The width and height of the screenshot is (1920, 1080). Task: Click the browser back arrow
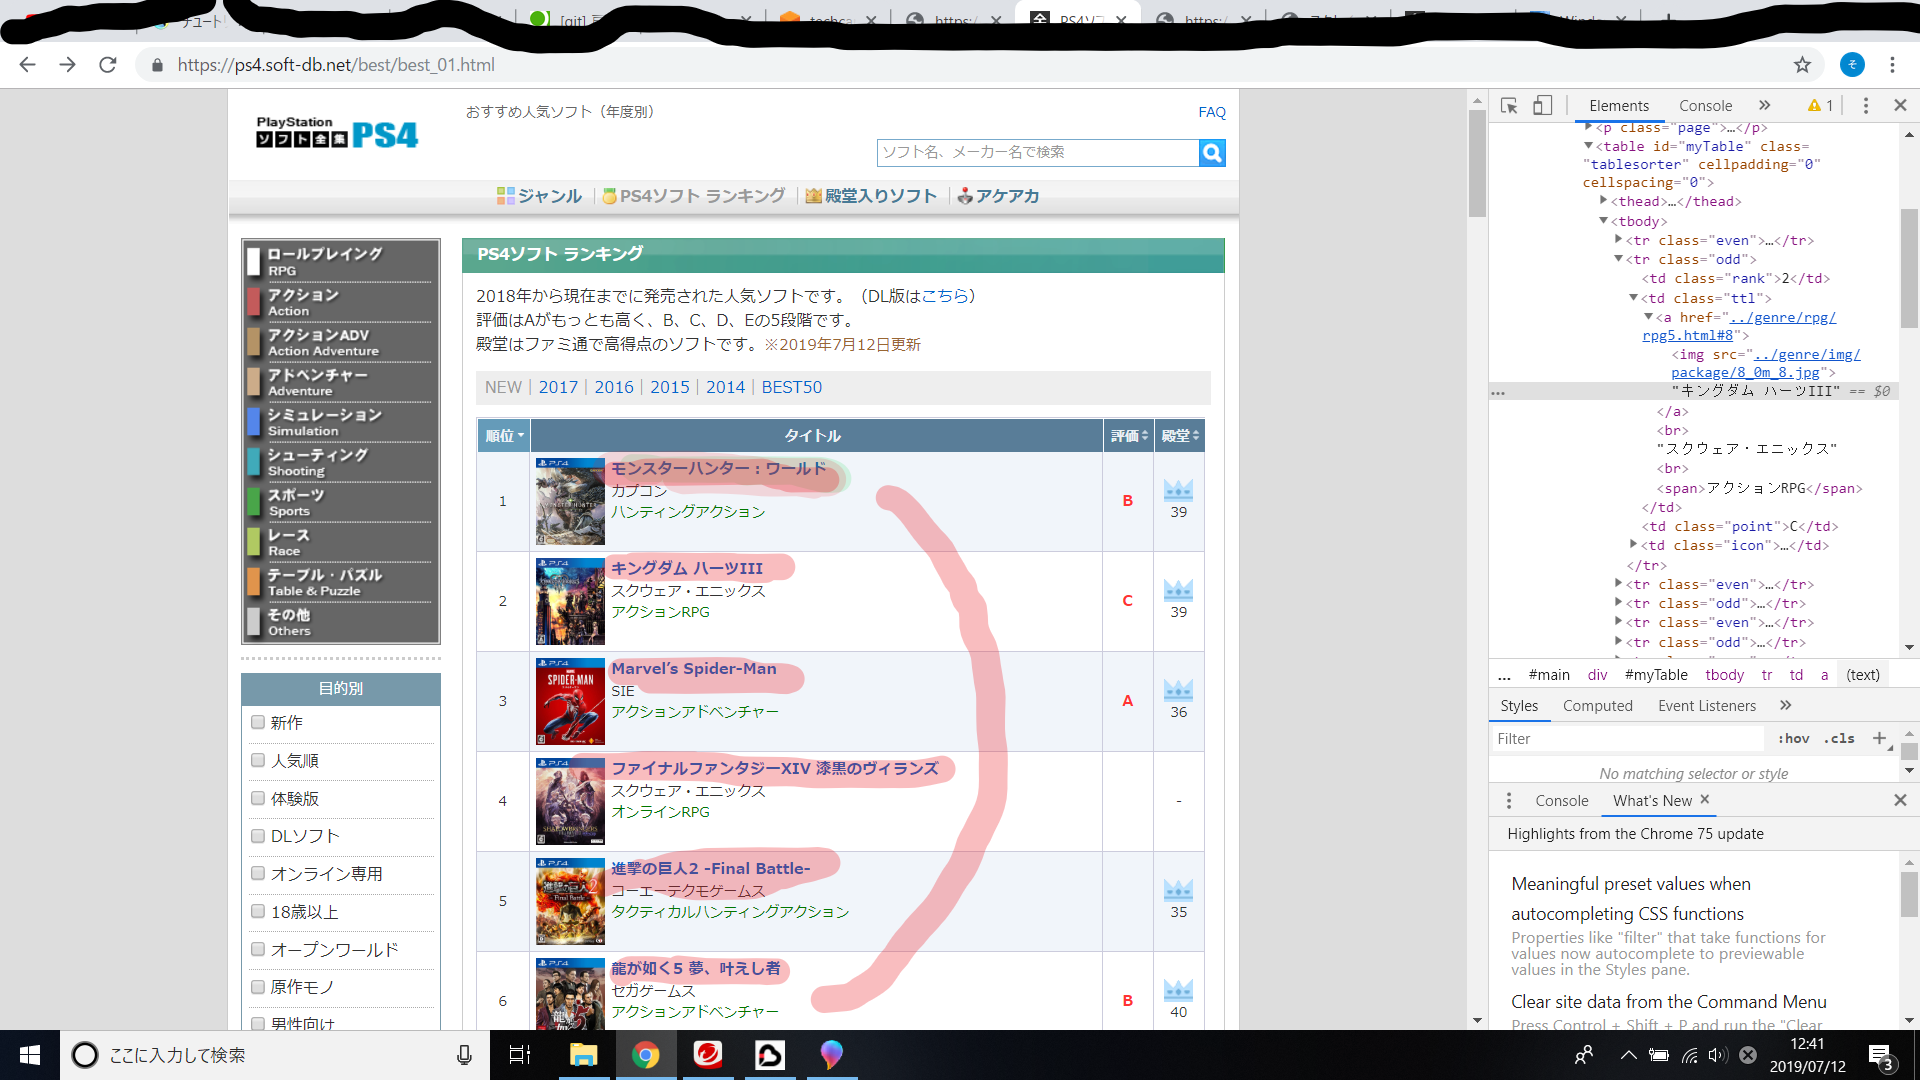click(27, 65)
